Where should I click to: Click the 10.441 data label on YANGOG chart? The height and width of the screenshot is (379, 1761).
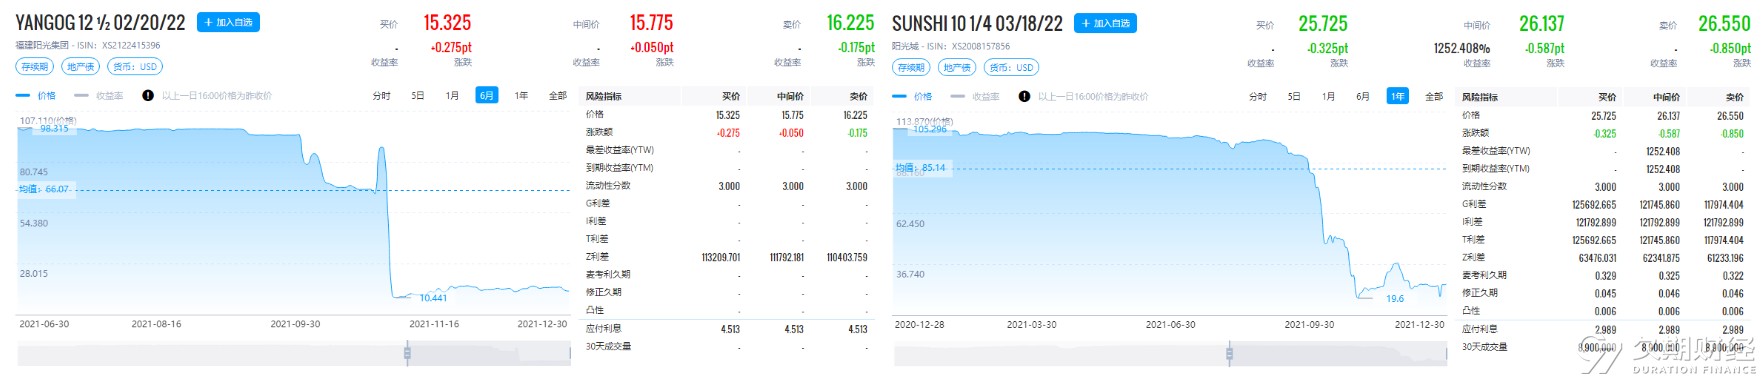point(433,298)
